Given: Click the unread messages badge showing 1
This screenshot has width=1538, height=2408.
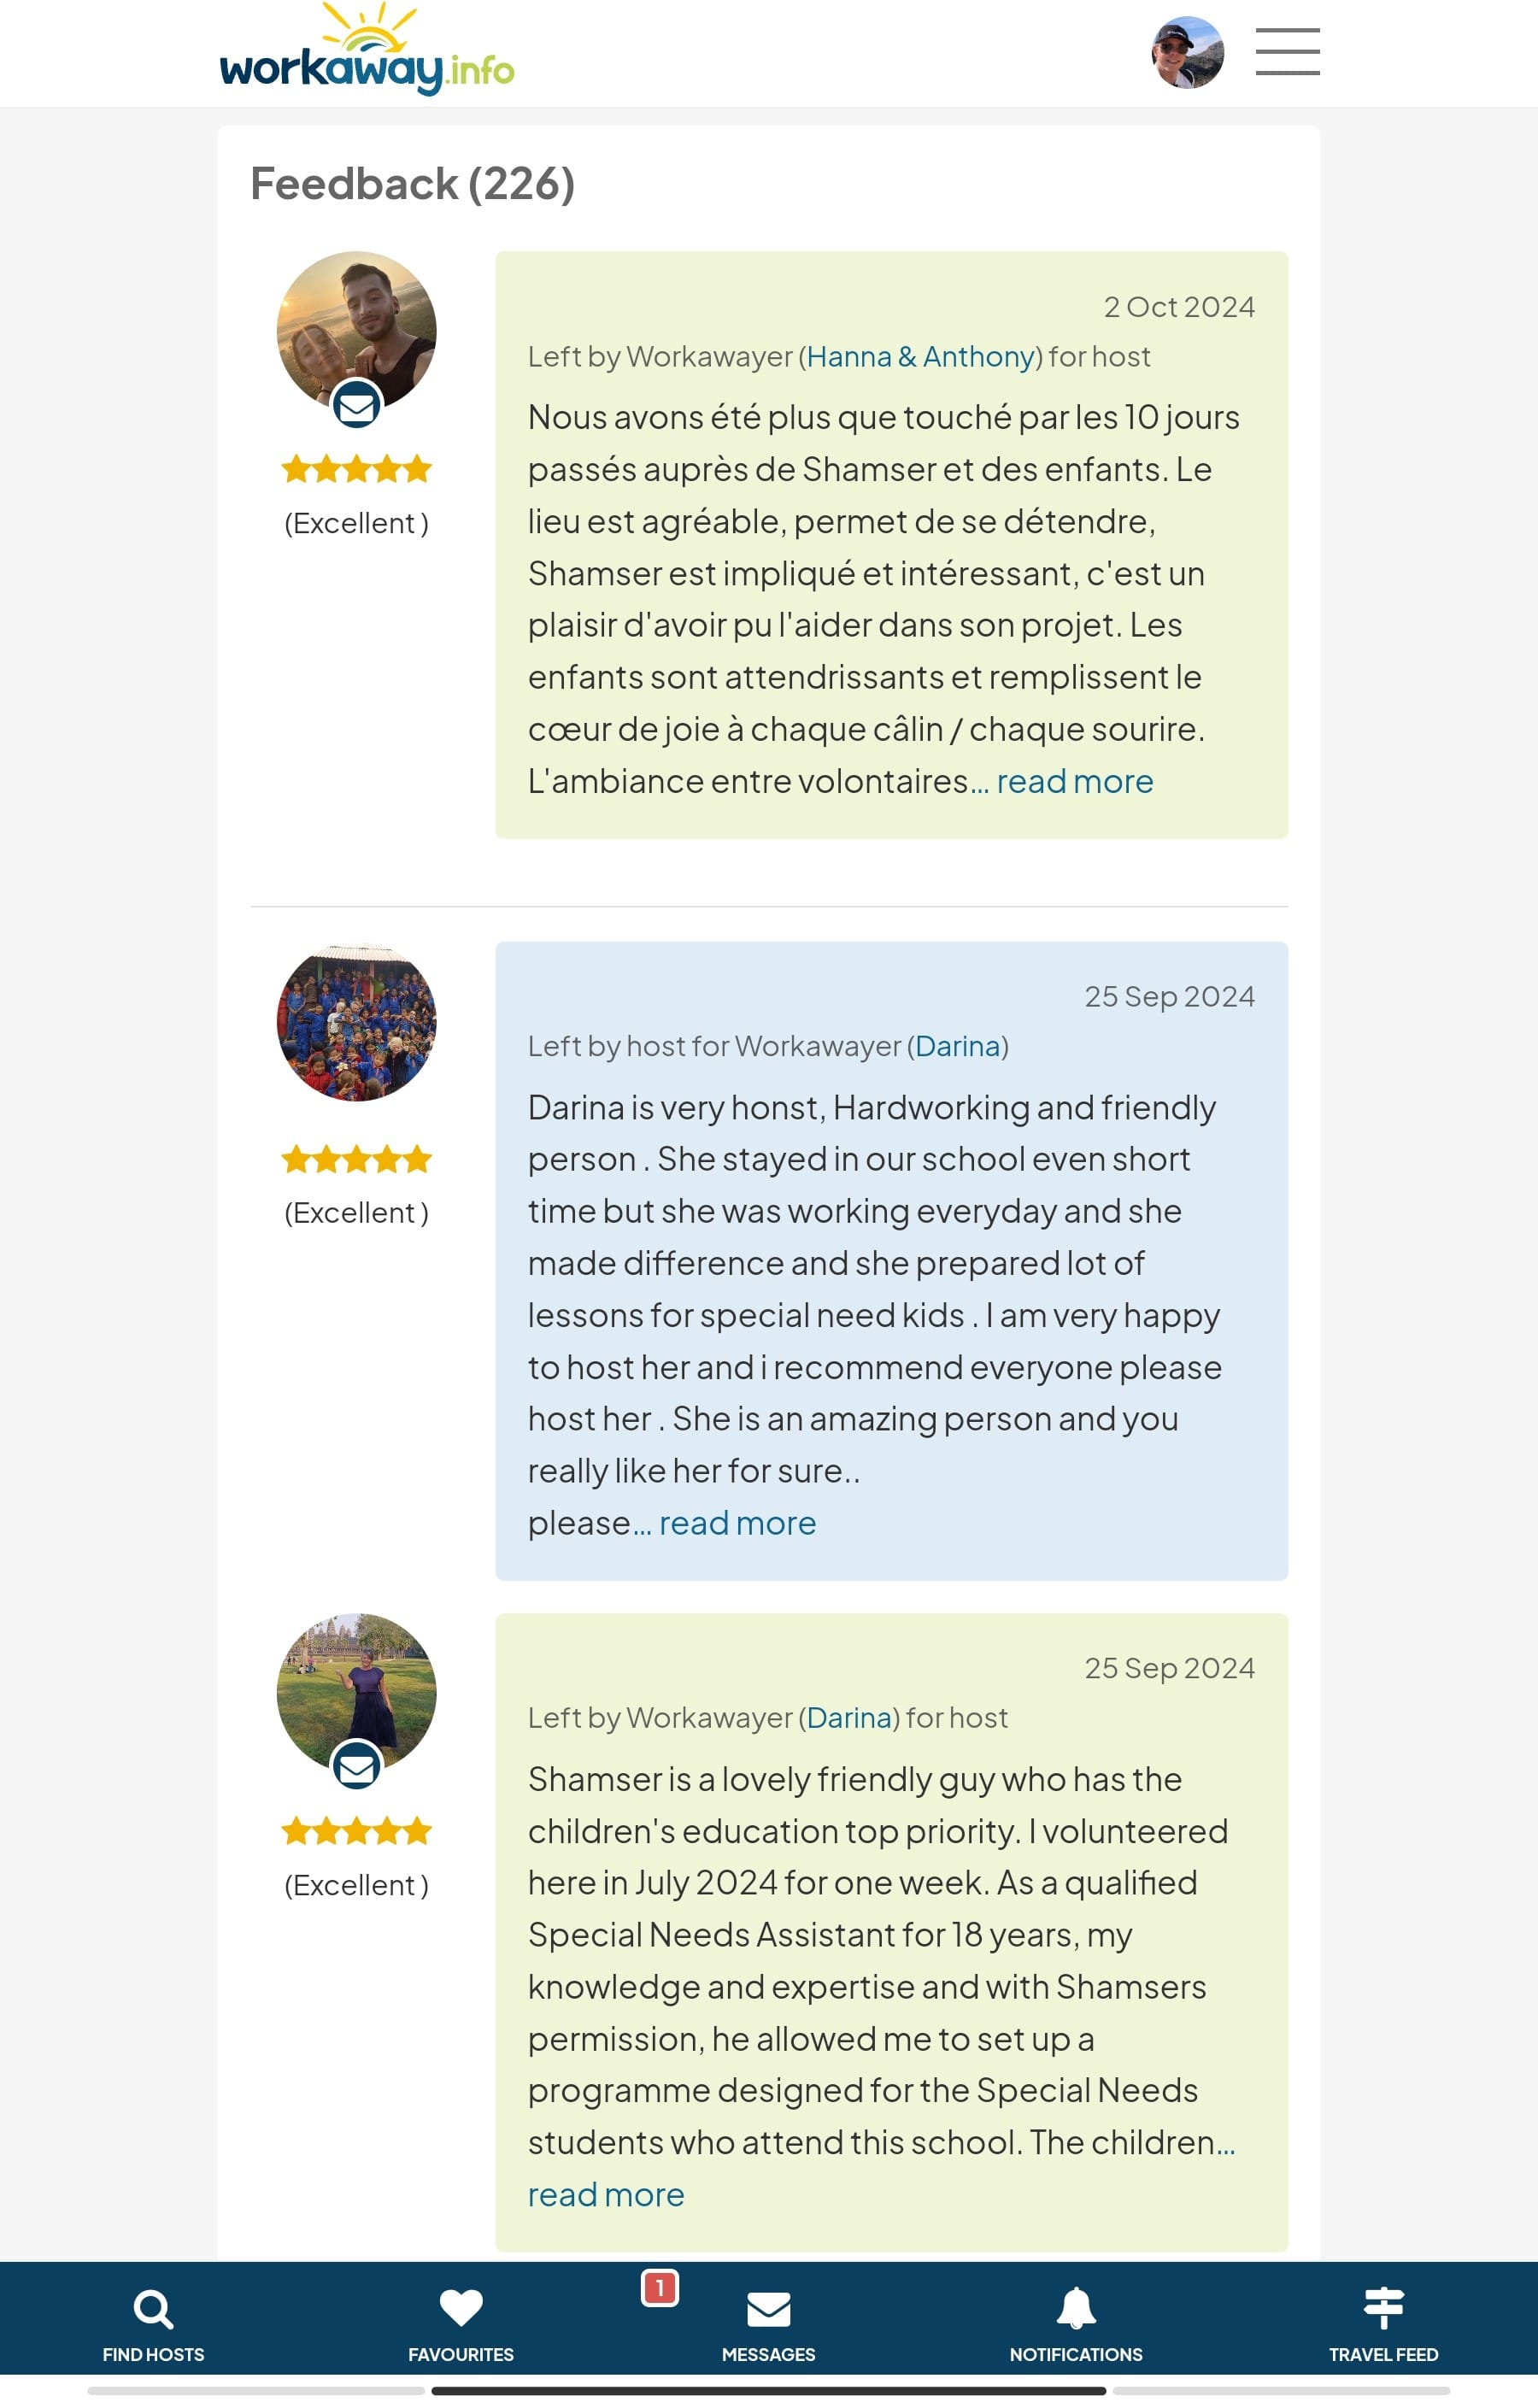Looking at the screenshot, I should (659, 2288).
